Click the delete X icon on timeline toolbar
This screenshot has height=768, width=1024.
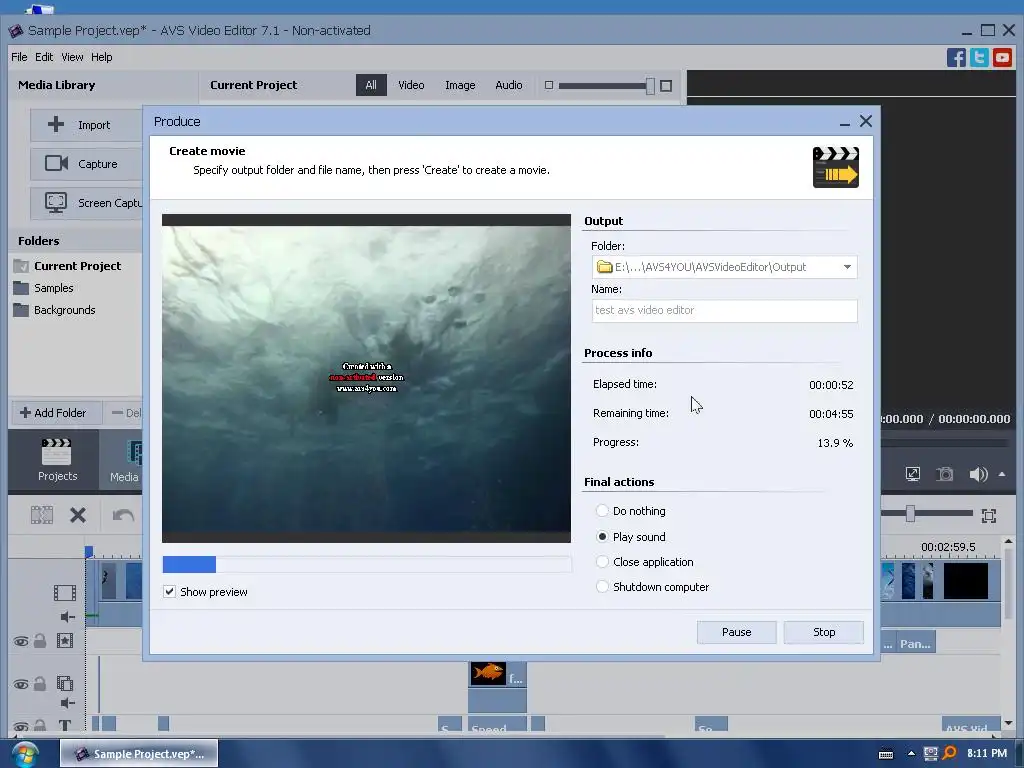click(x=78, y=515)
